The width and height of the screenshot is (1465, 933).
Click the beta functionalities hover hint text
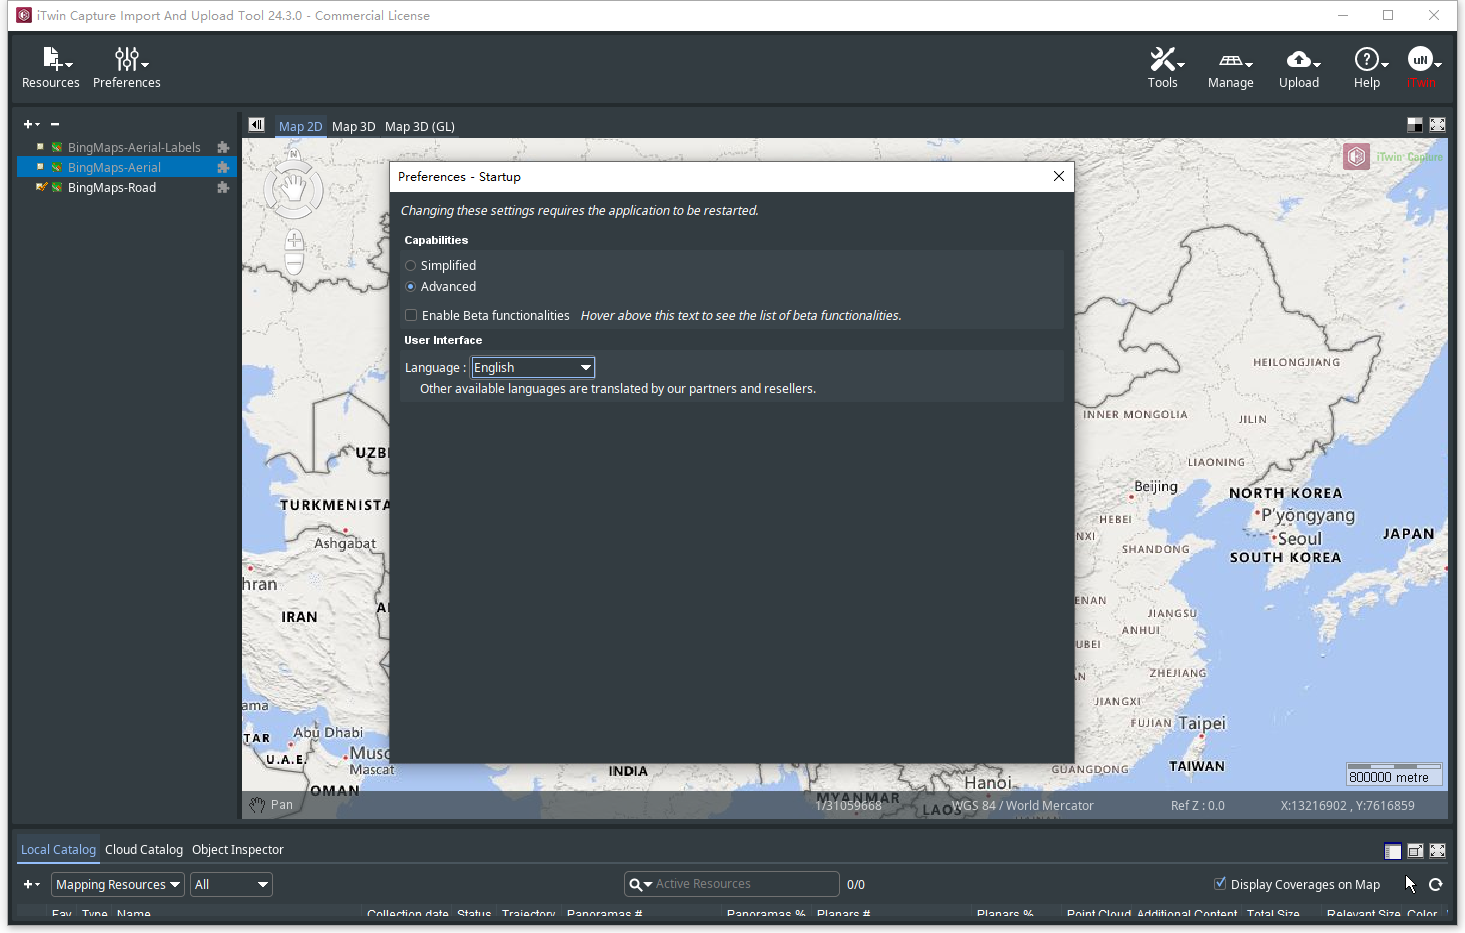(x=741, y=315)
